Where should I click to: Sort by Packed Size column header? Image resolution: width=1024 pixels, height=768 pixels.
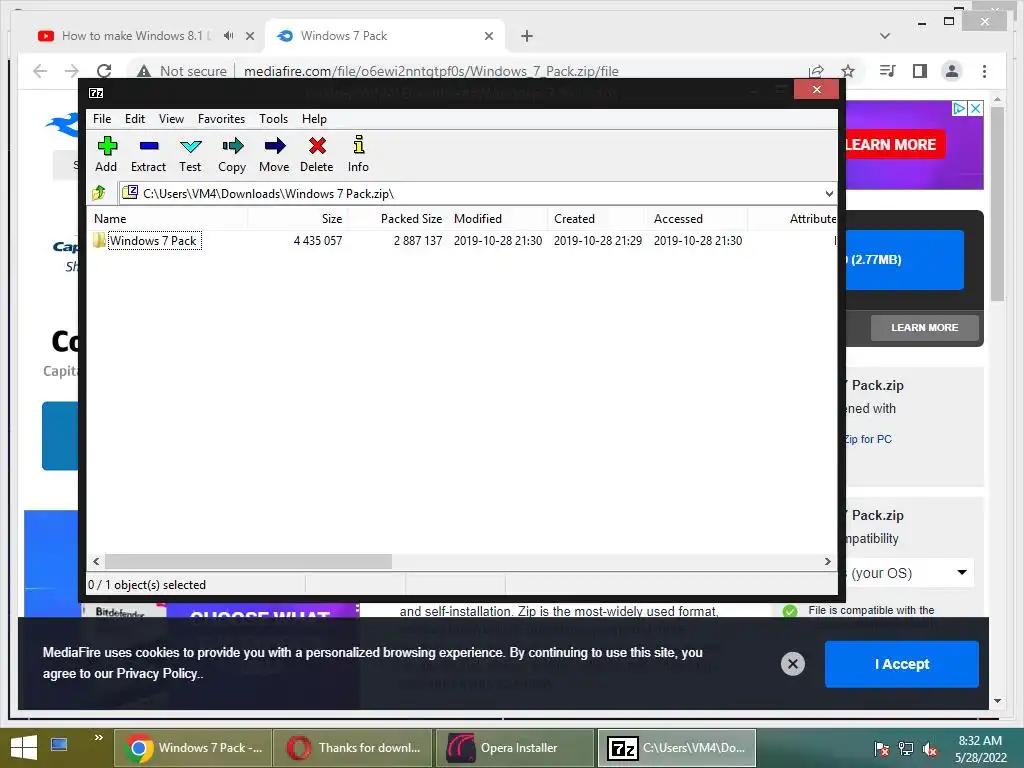coord(398,219)
